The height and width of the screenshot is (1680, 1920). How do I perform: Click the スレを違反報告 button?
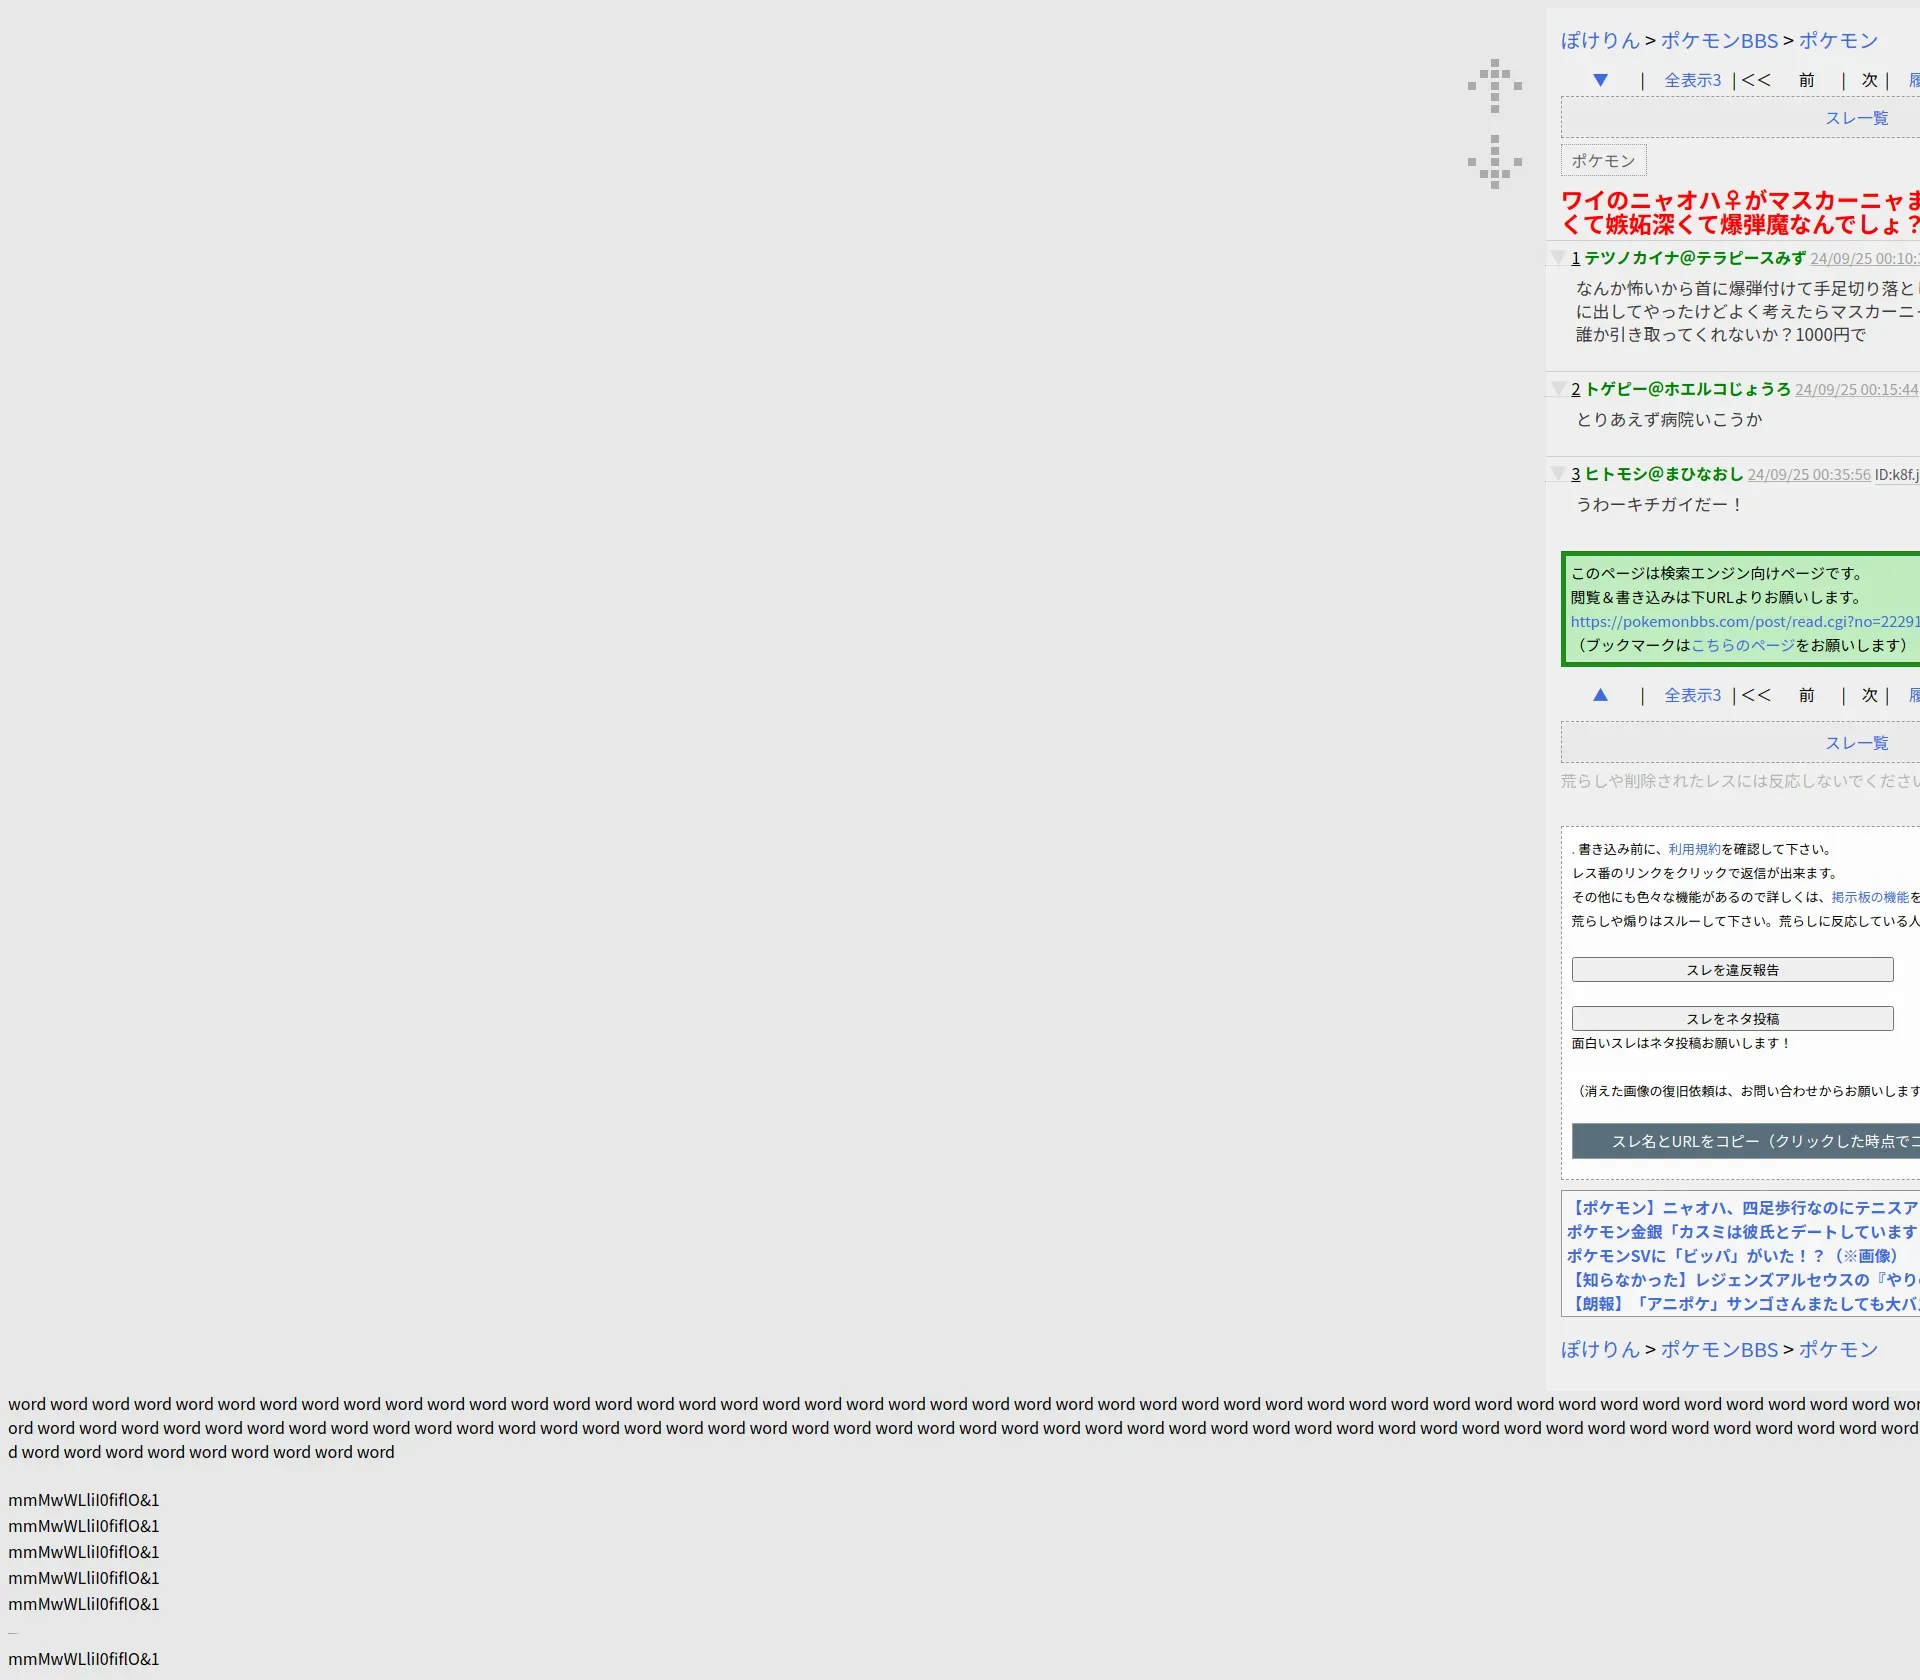1732,970
